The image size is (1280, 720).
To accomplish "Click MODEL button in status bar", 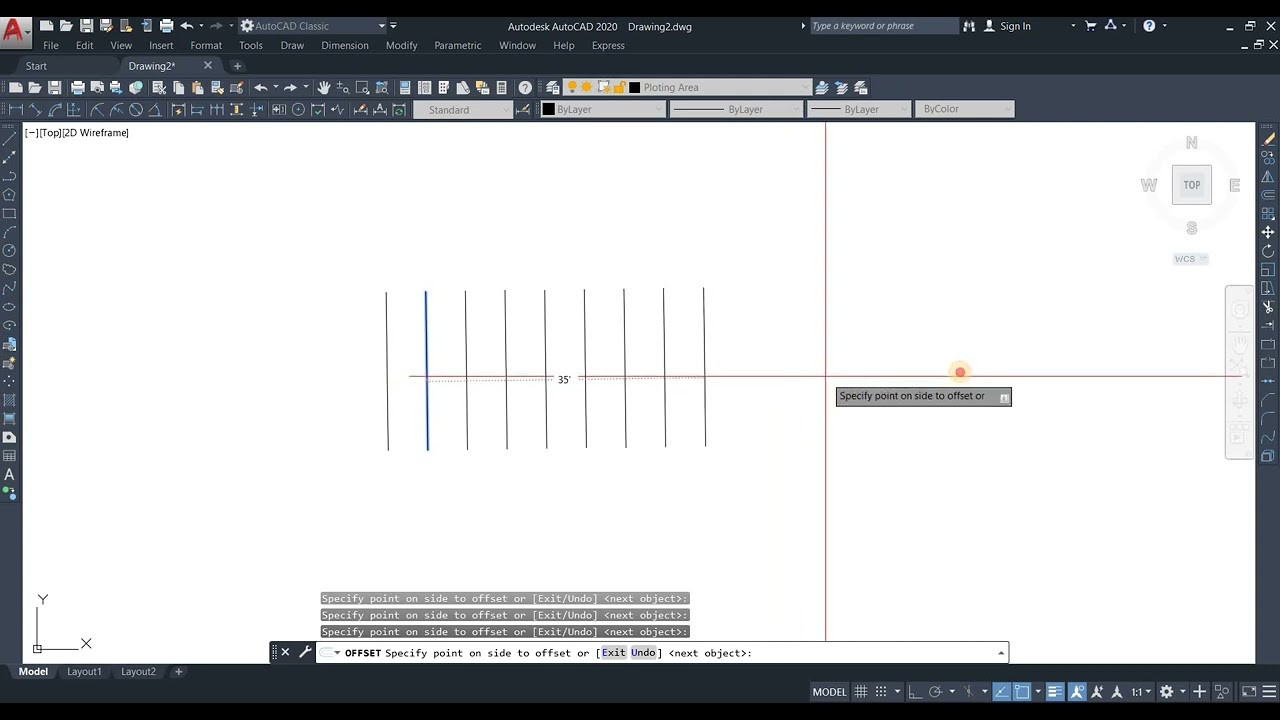I will point(829,691).
